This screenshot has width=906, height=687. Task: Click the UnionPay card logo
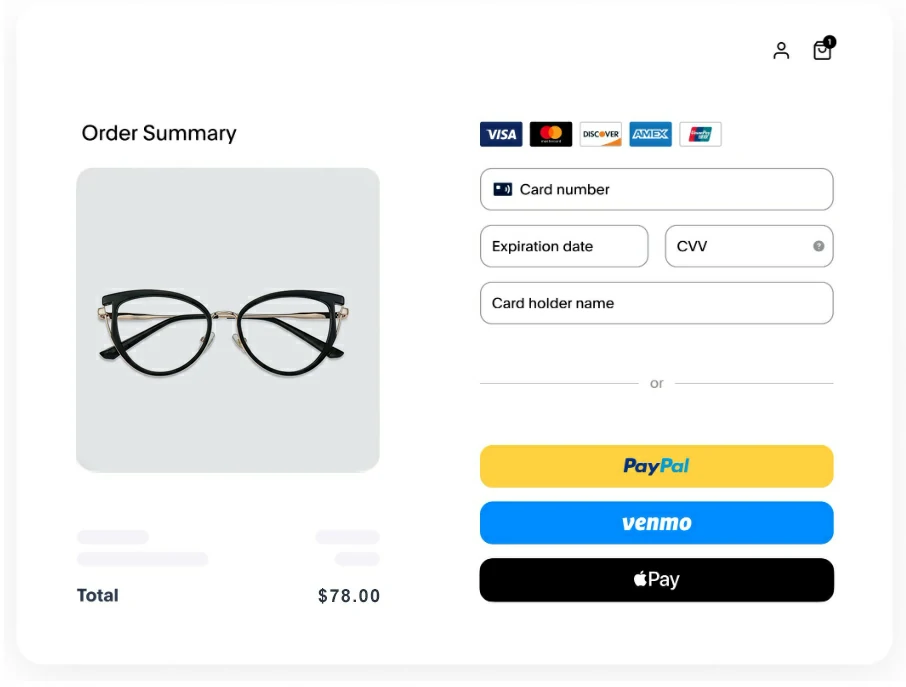point(700,134)
